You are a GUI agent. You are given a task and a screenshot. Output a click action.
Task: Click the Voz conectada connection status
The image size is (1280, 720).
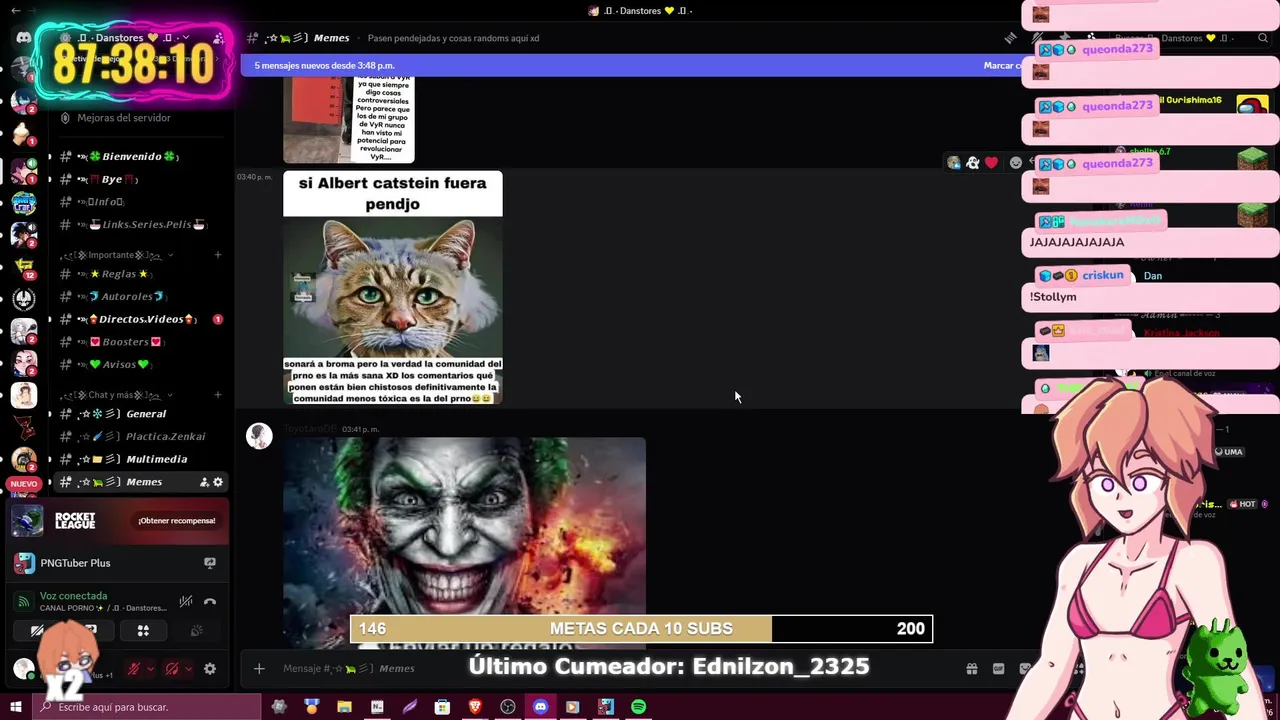74,596
